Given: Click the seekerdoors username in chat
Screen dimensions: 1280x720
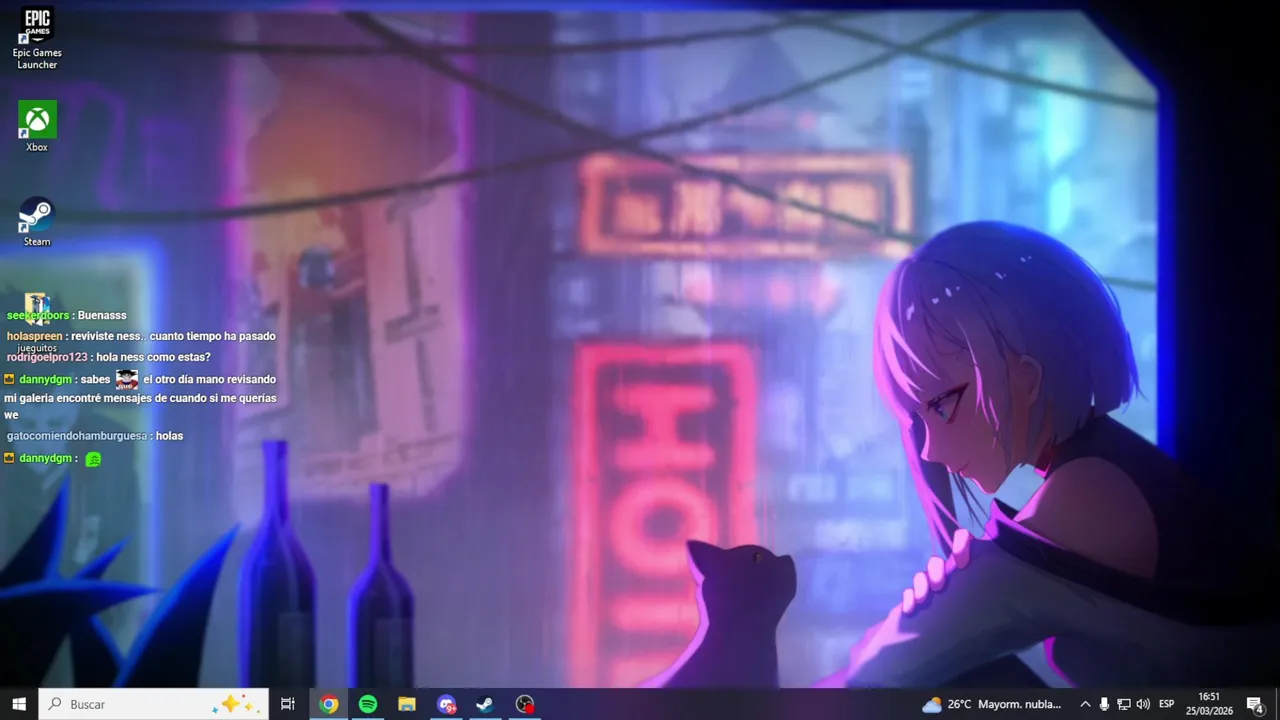Looking at the screenshot, I should click(38, 315).
